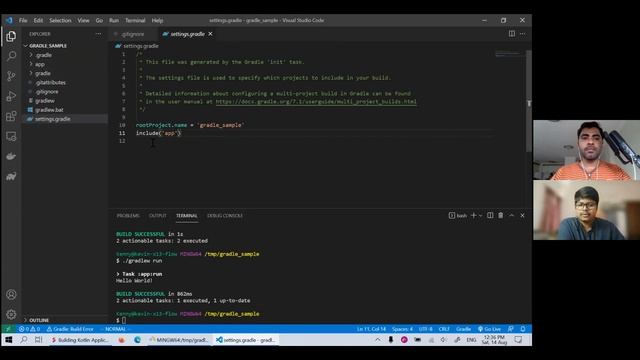Click the feedback icon in status bar

511,329
